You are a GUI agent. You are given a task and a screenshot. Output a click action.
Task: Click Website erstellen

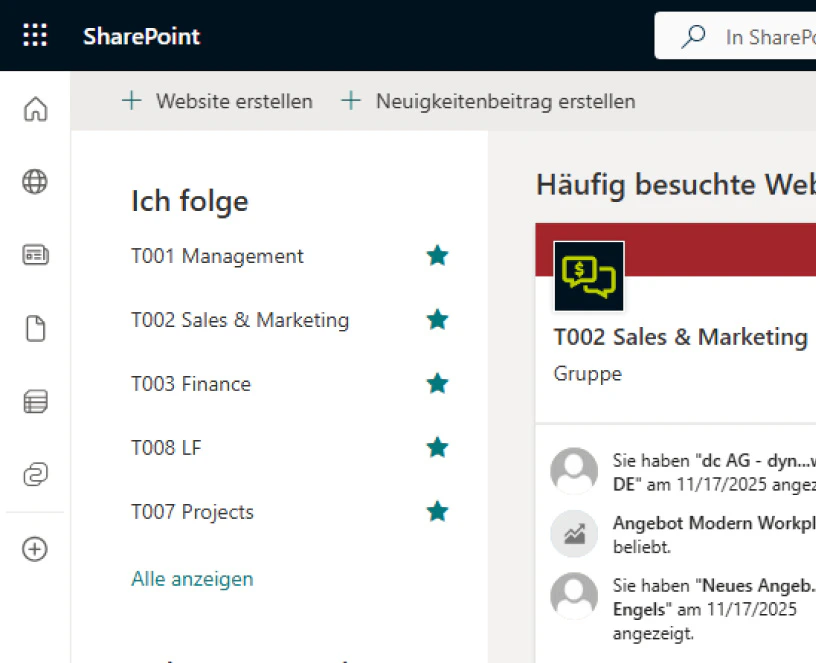[234, 101]
